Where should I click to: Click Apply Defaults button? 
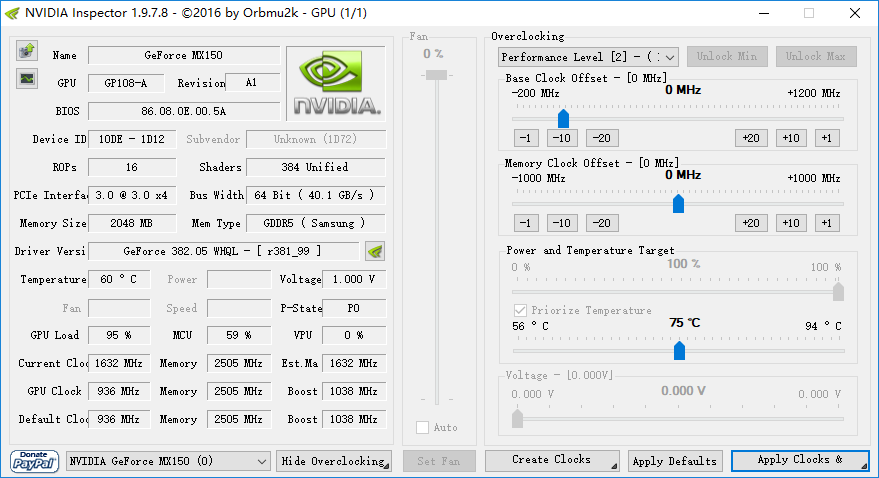[675, 461]
